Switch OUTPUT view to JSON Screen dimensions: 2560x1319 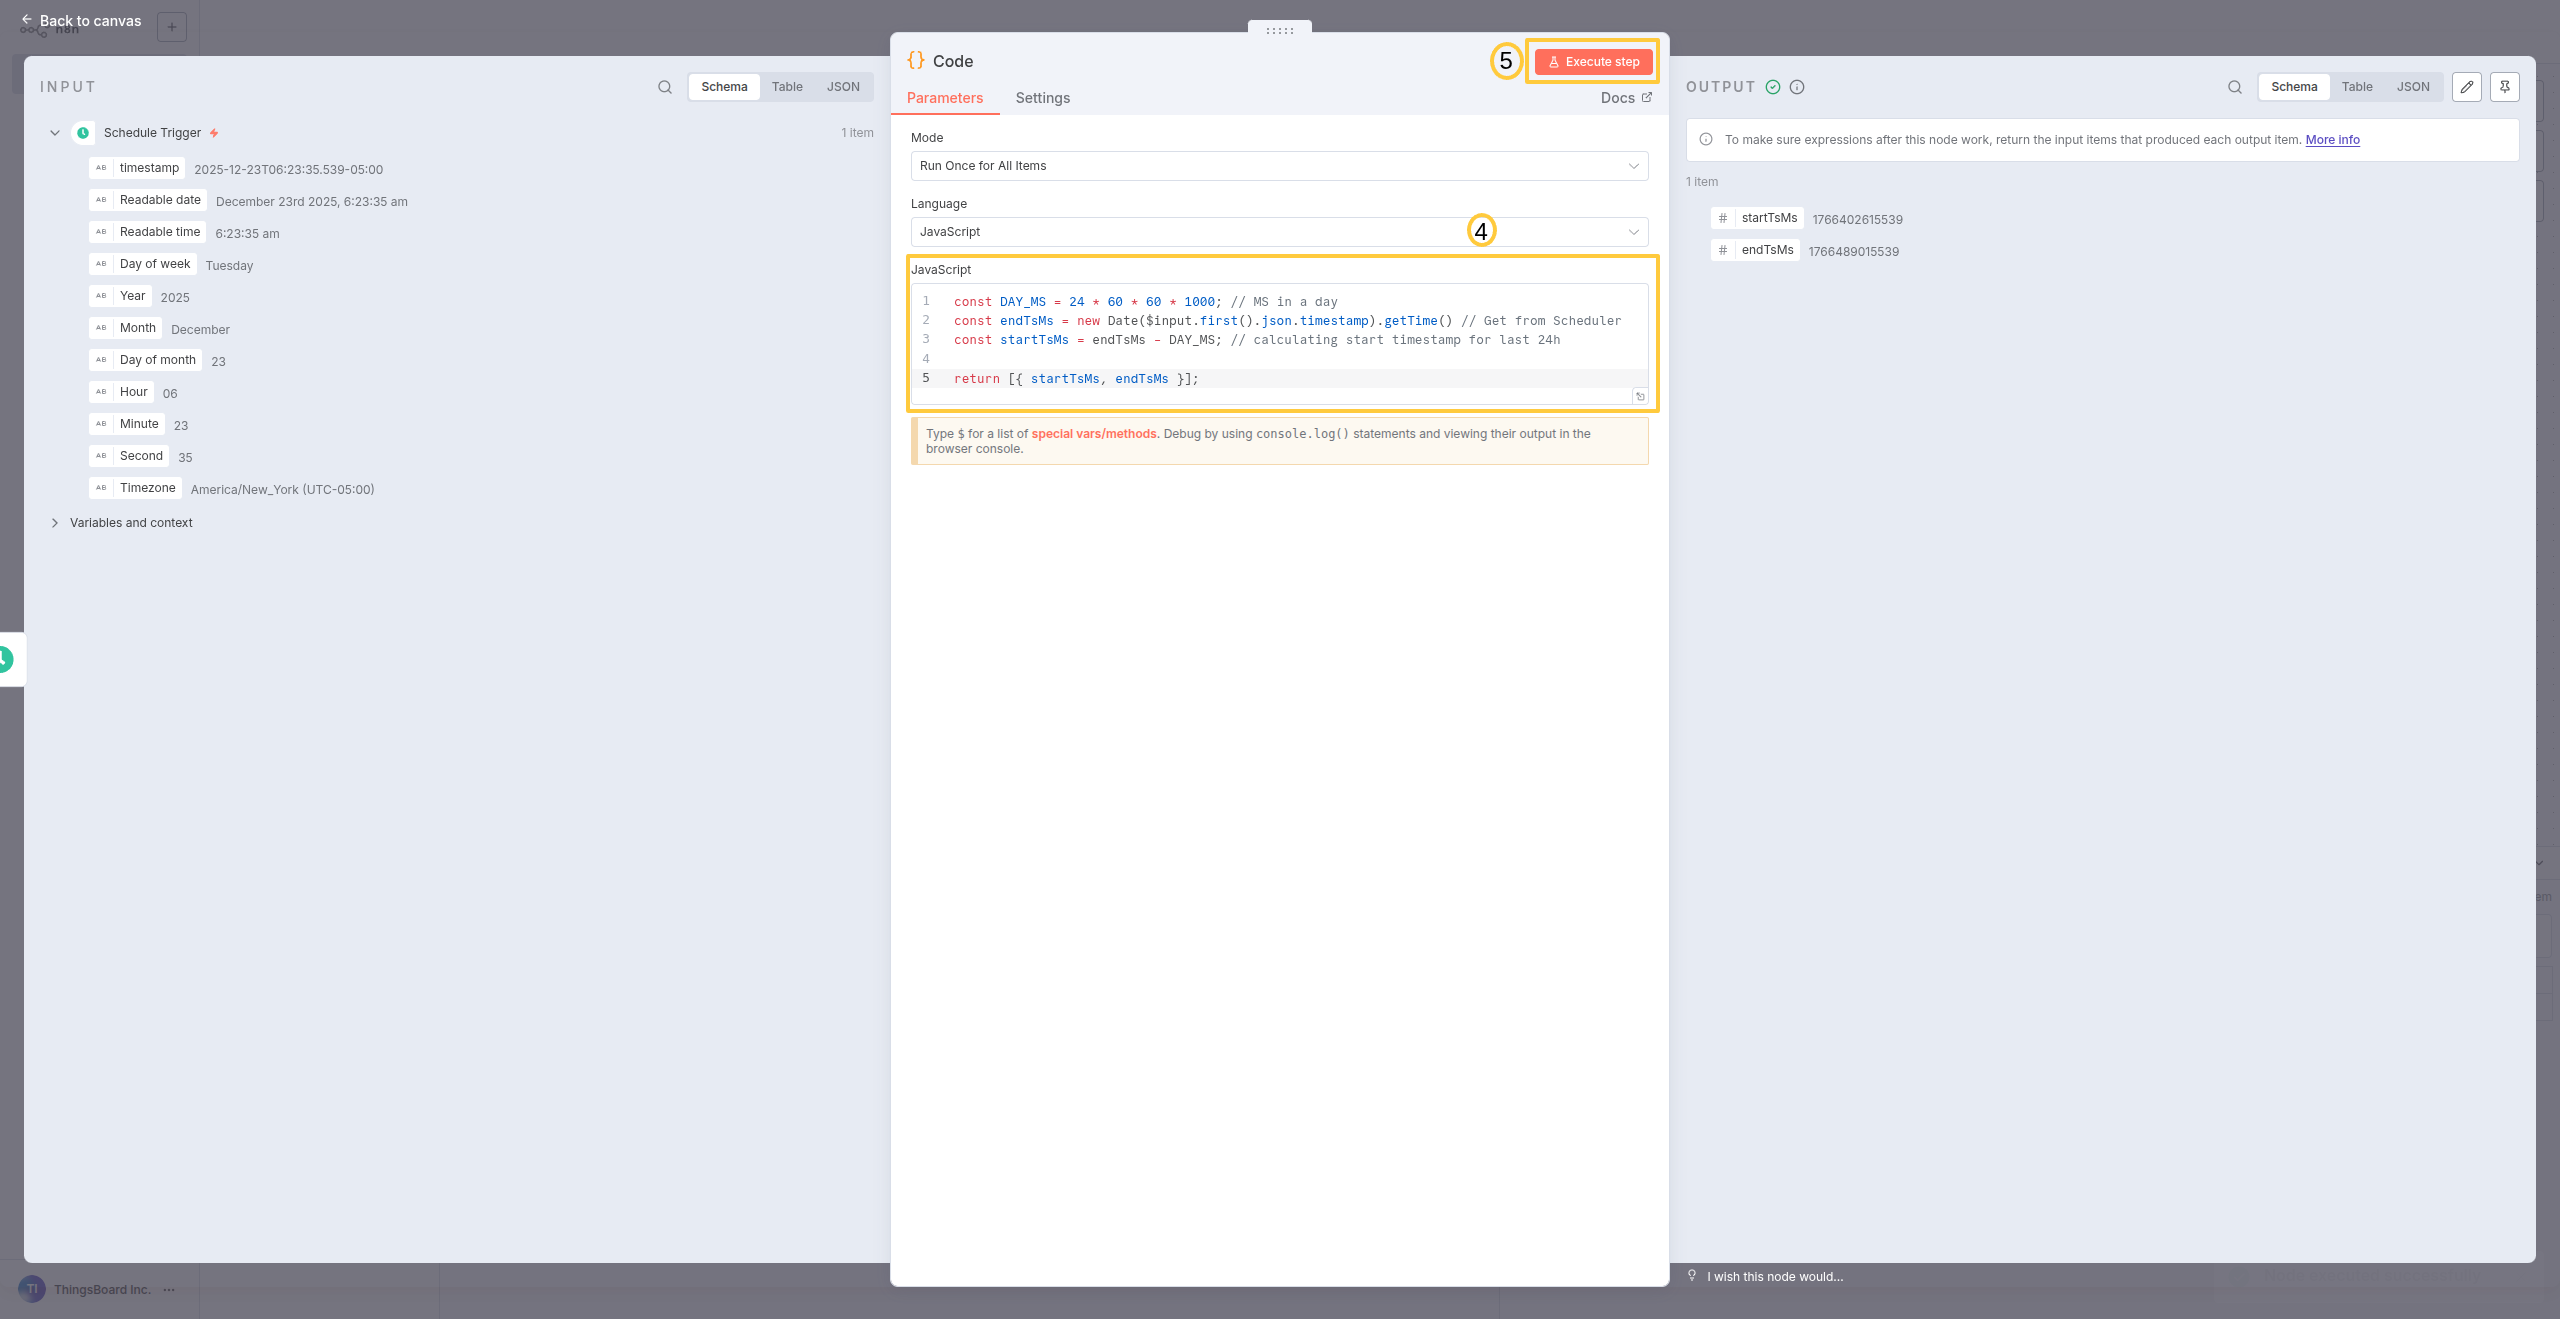tap(2413, 87)
